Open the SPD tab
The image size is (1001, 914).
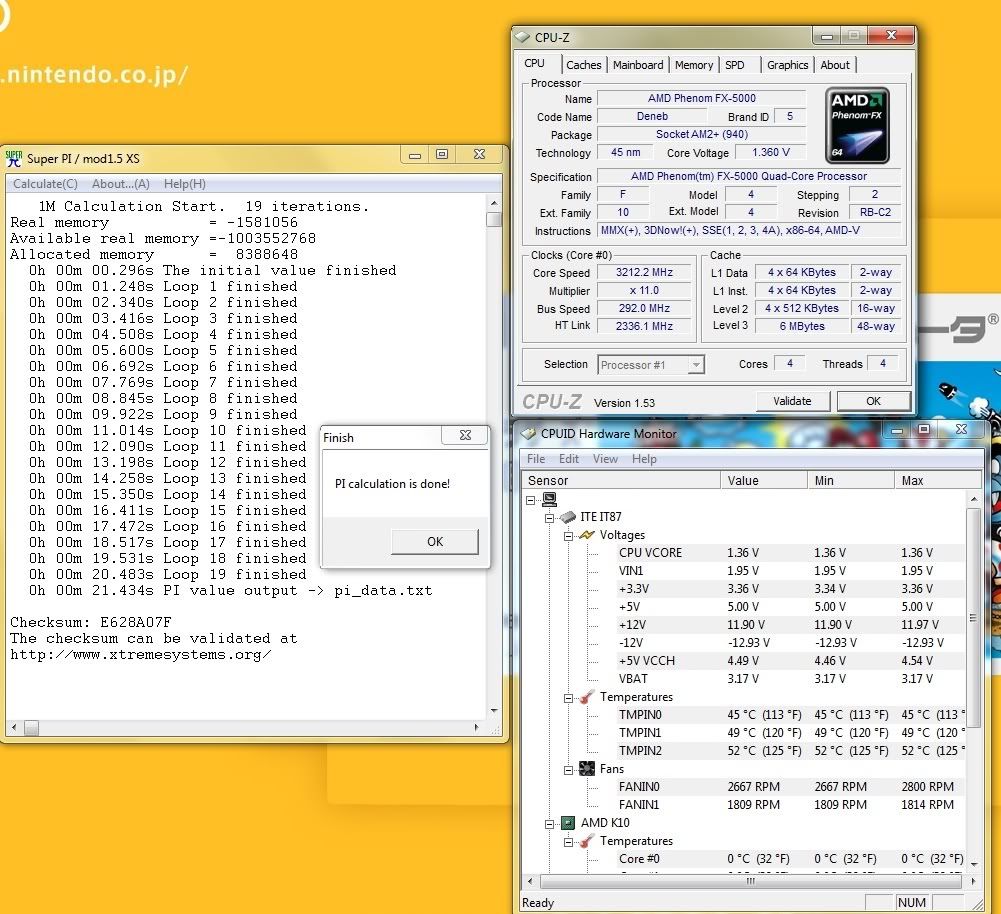click(735, 65)
